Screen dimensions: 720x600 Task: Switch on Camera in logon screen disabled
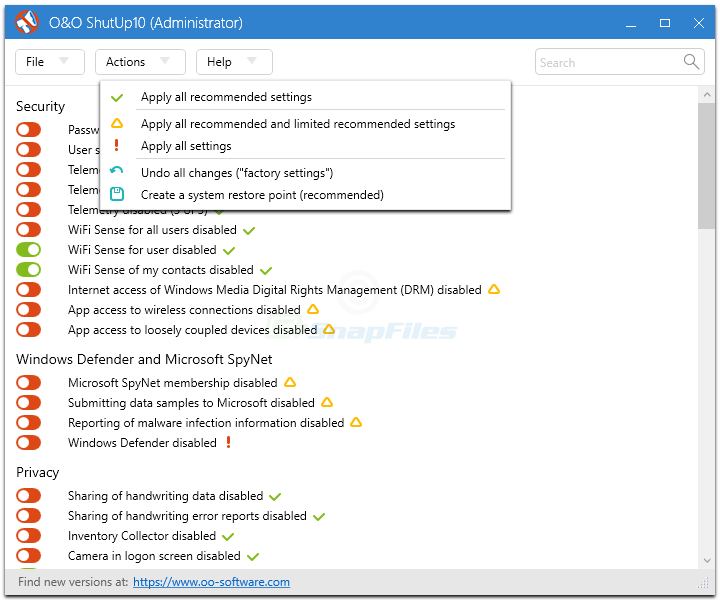pyautogui.click(x=28, y=556)
